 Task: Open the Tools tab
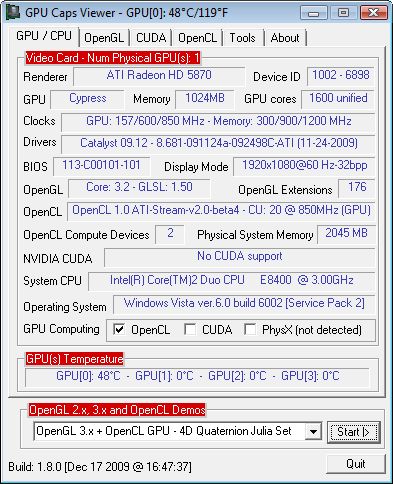[x=242, y=38]
